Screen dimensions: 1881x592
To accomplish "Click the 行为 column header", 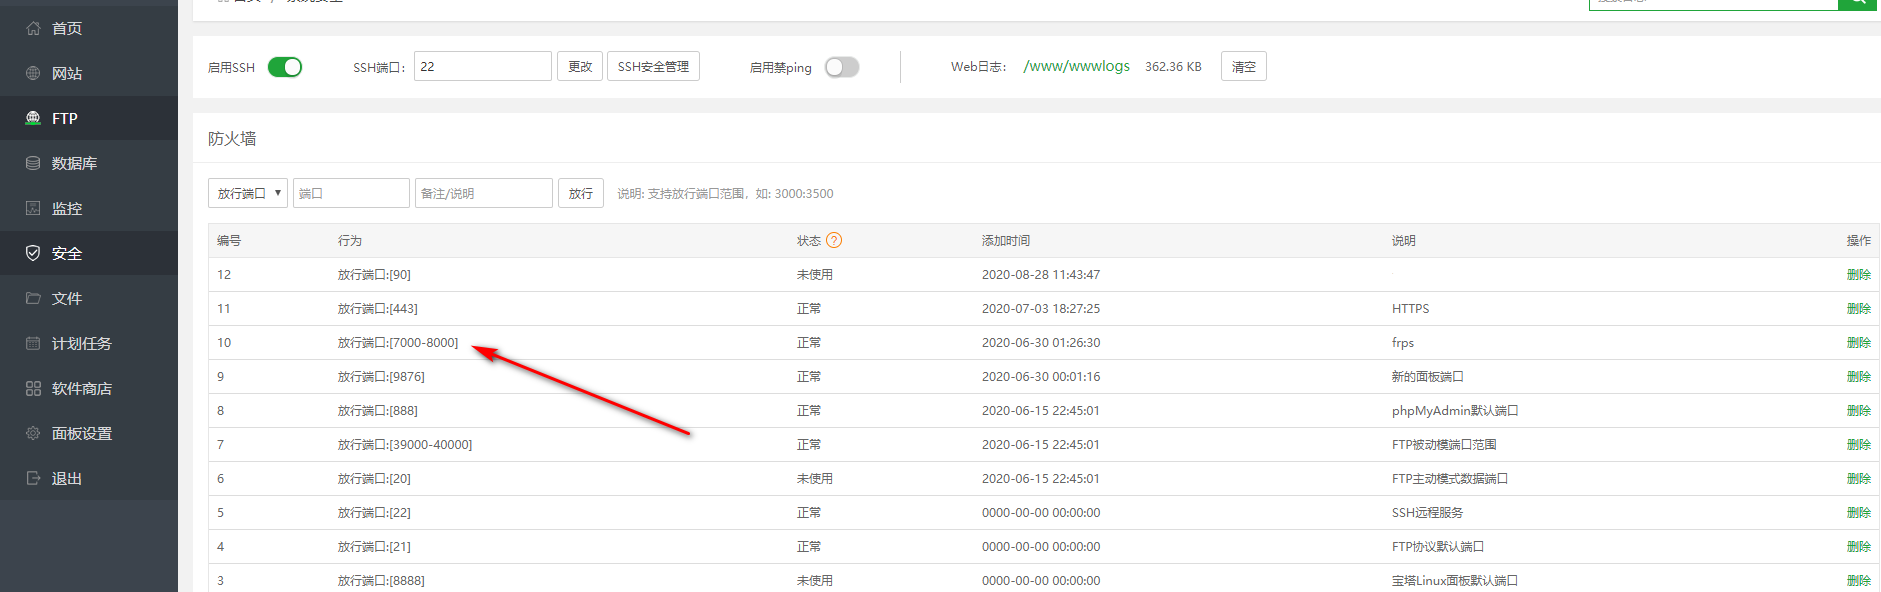I will click(350, 240).
